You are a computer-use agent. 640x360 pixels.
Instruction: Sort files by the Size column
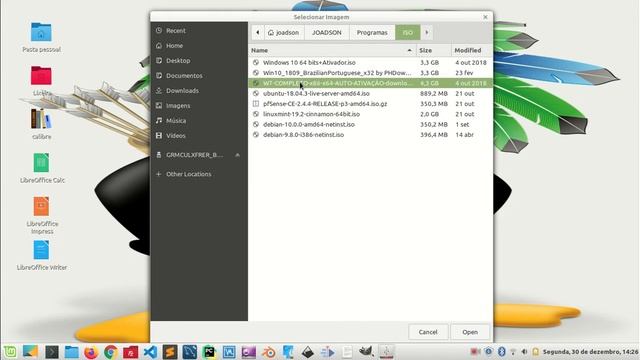pos(433,50)
